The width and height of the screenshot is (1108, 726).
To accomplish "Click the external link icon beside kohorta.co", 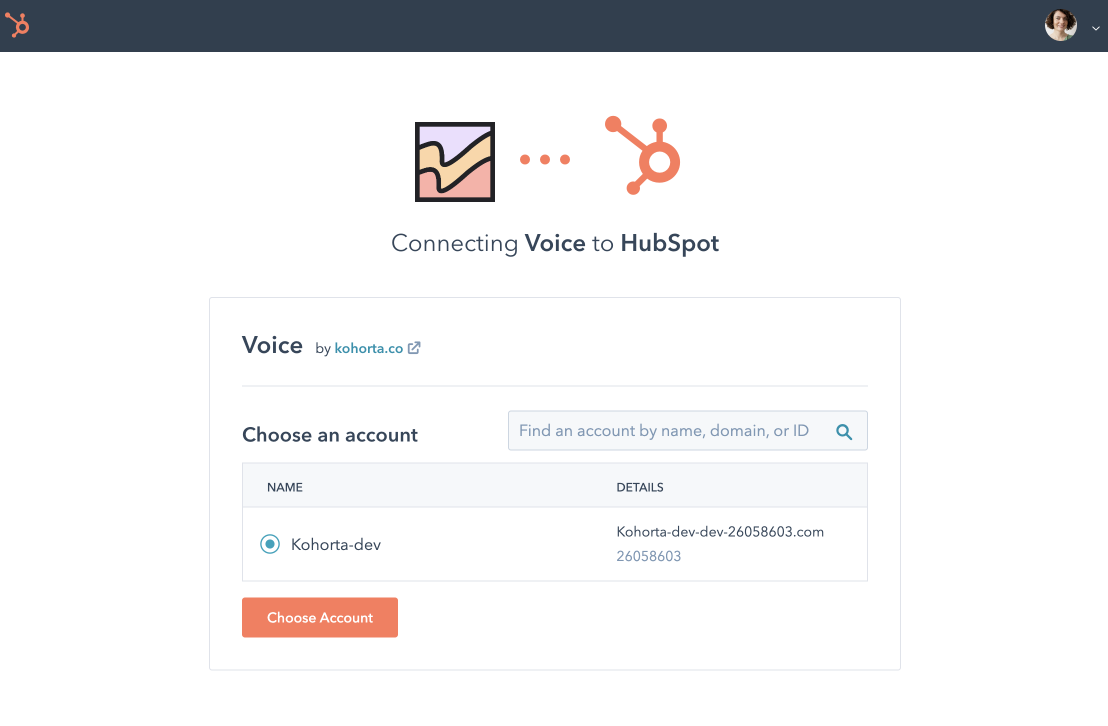I will coord(414,348).
